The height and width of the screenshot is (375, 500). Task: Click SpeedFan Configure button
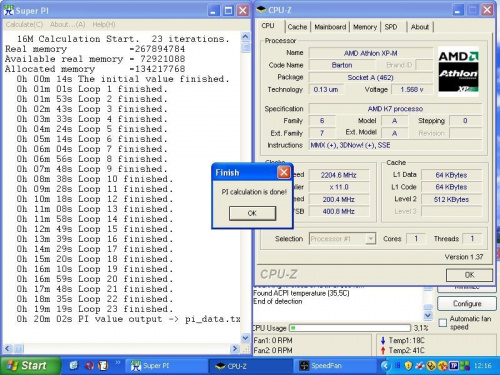[467, 304]
